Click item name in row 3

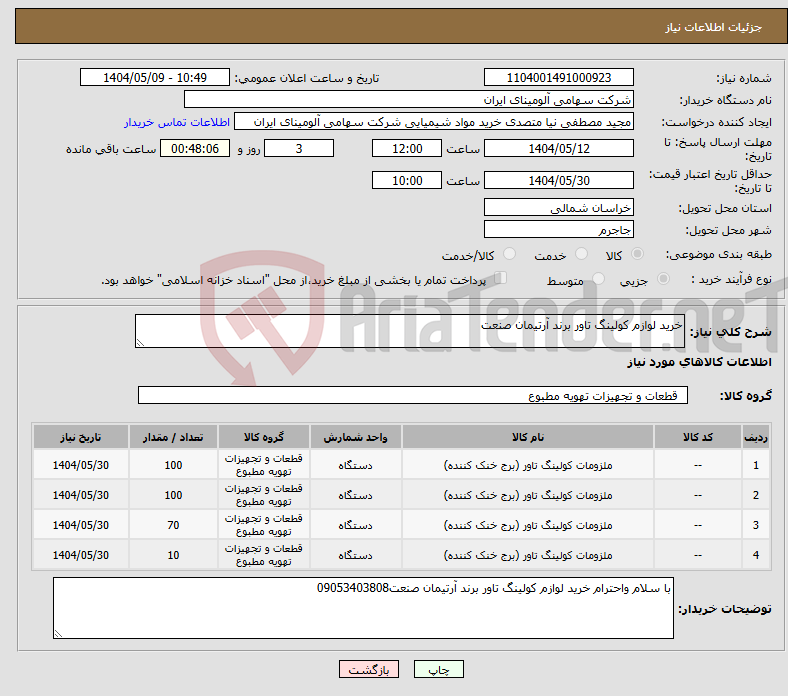click(528, 525)
